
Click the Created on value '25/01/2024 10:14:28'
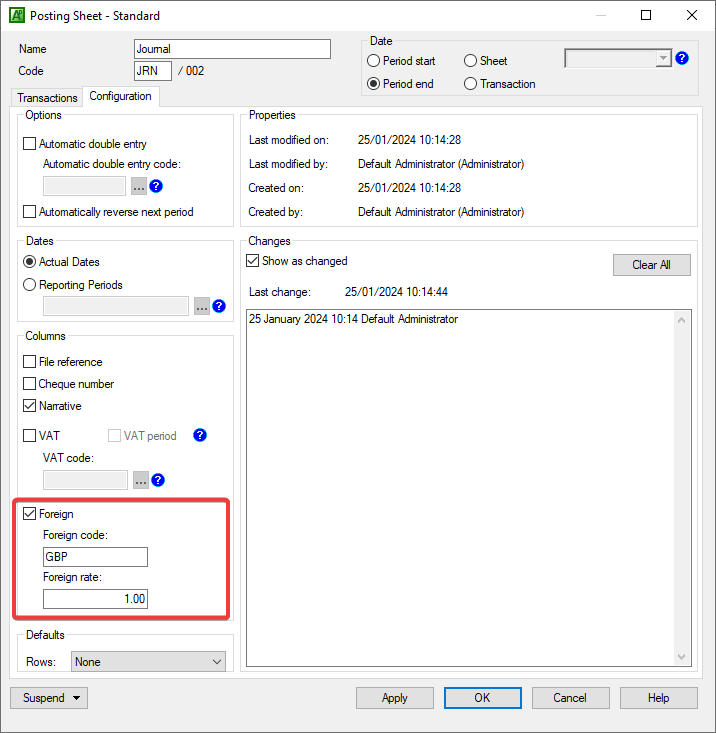pos(409,188)
